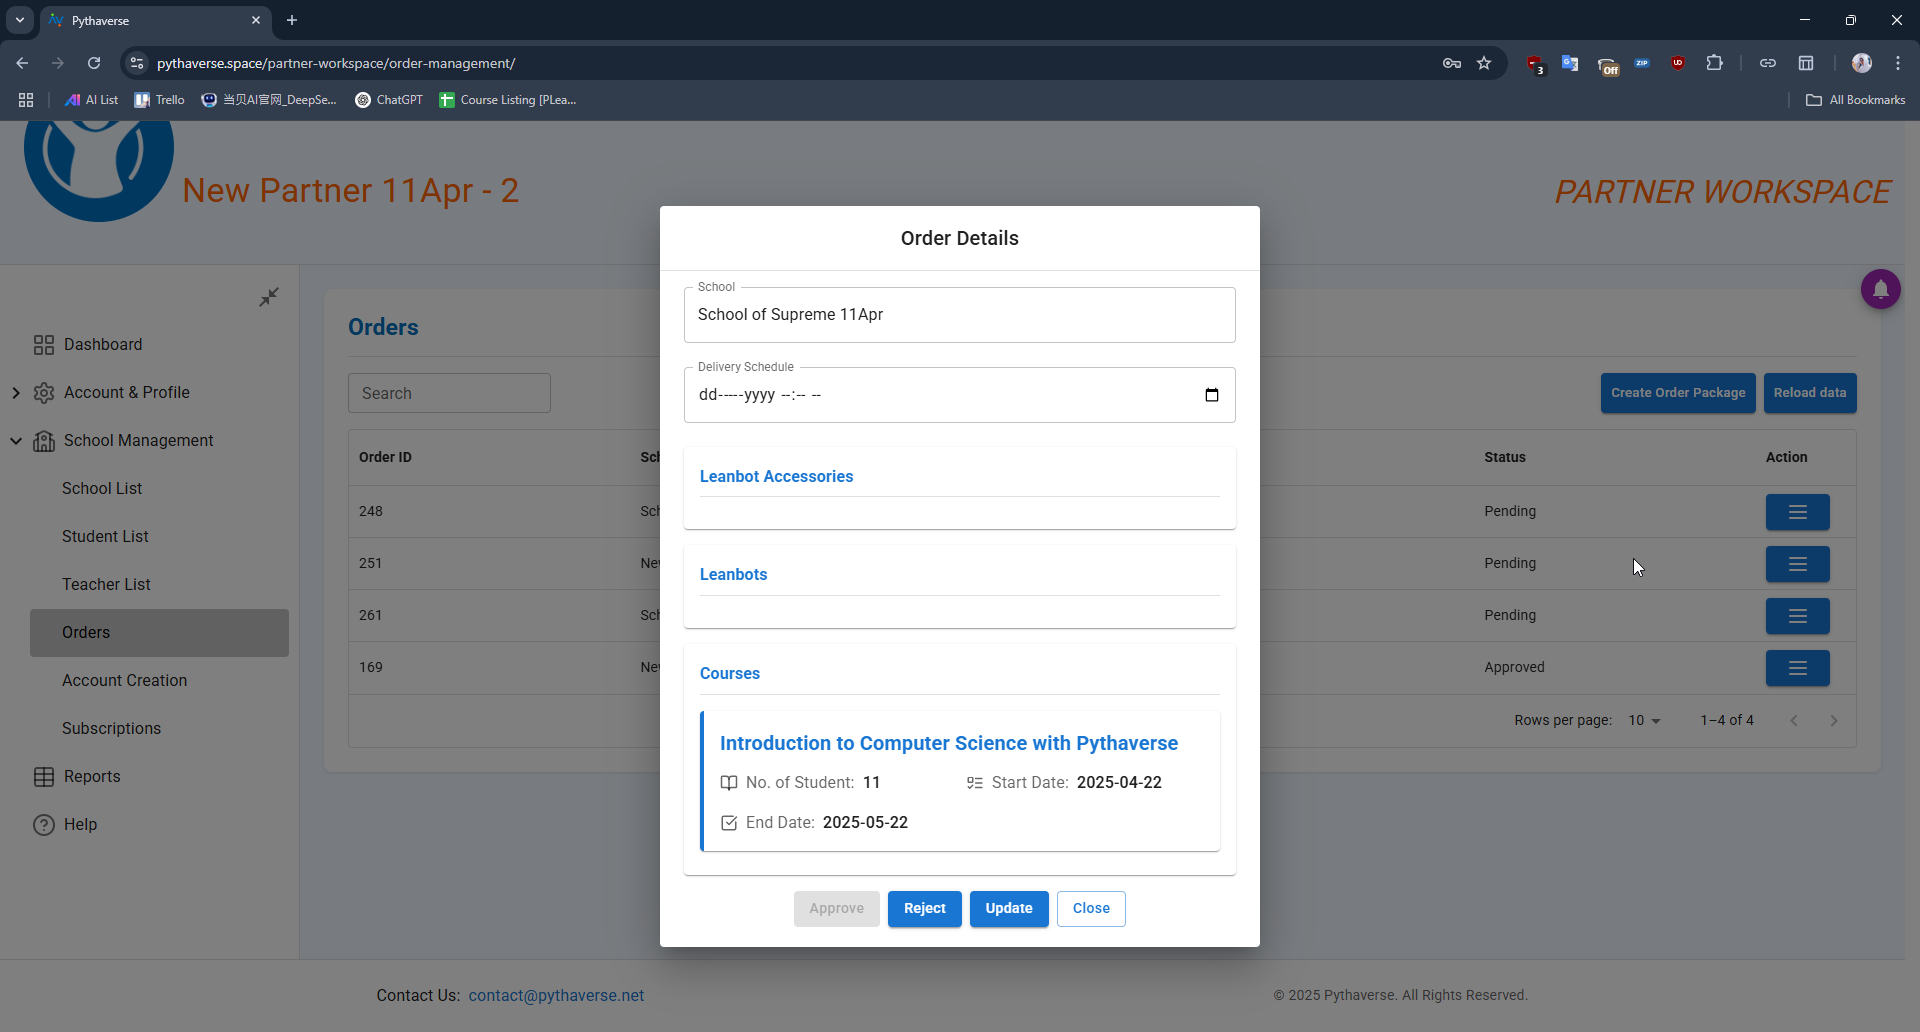Open action menu for order 169

(x=1797, y=668)
